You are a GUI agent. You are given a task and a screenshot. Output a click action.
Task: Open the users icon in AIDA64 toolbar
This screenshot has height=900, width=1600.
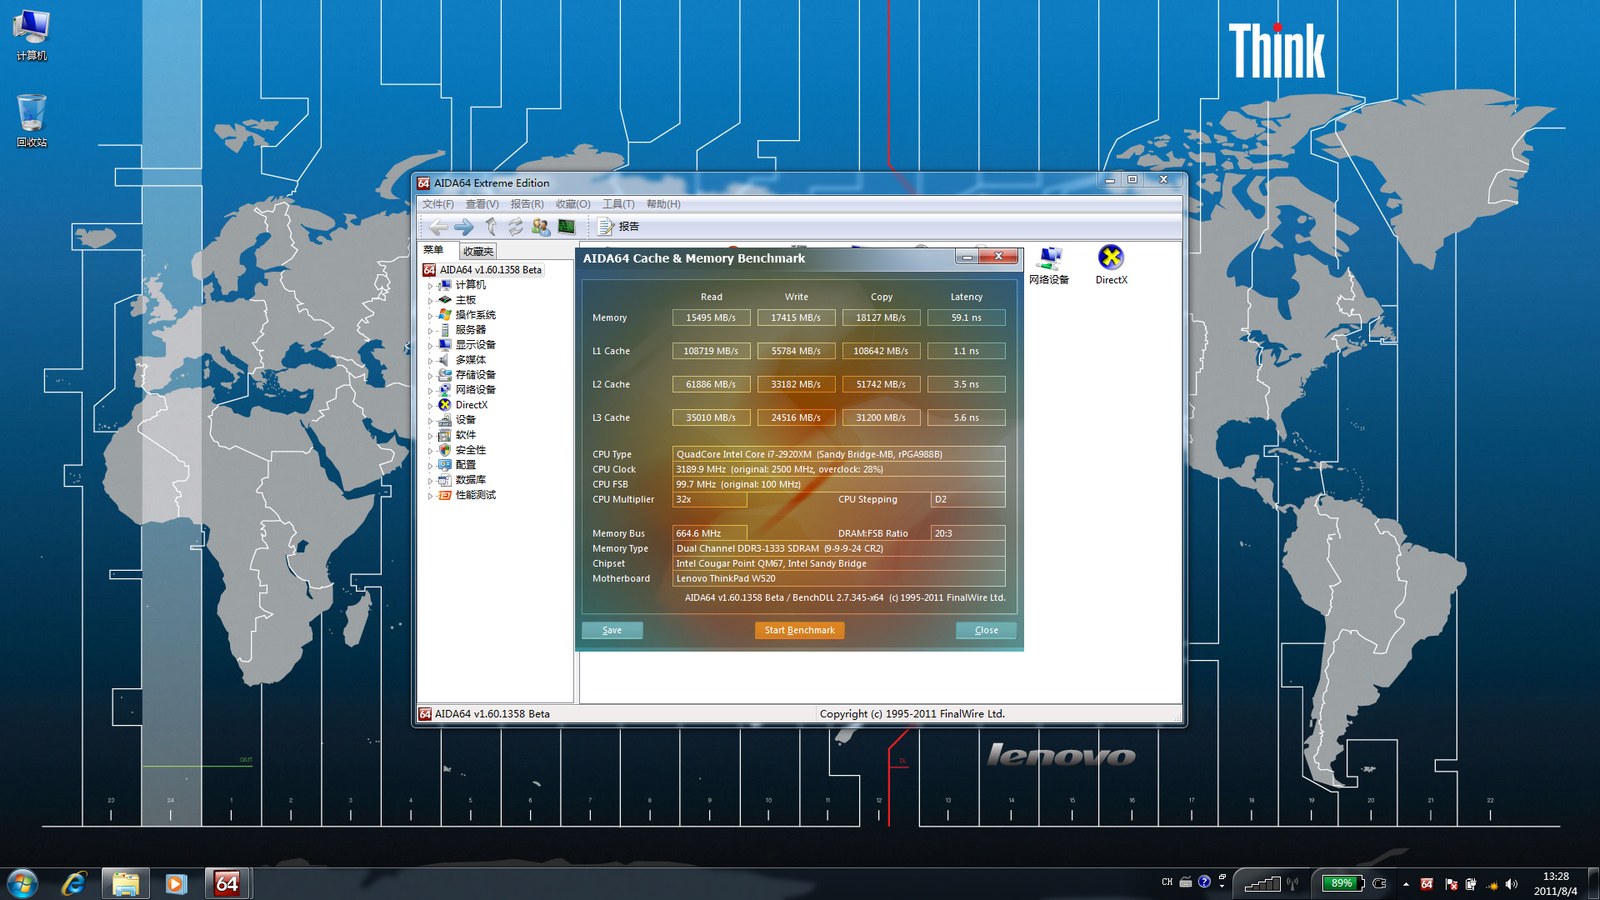click(541, 227)
